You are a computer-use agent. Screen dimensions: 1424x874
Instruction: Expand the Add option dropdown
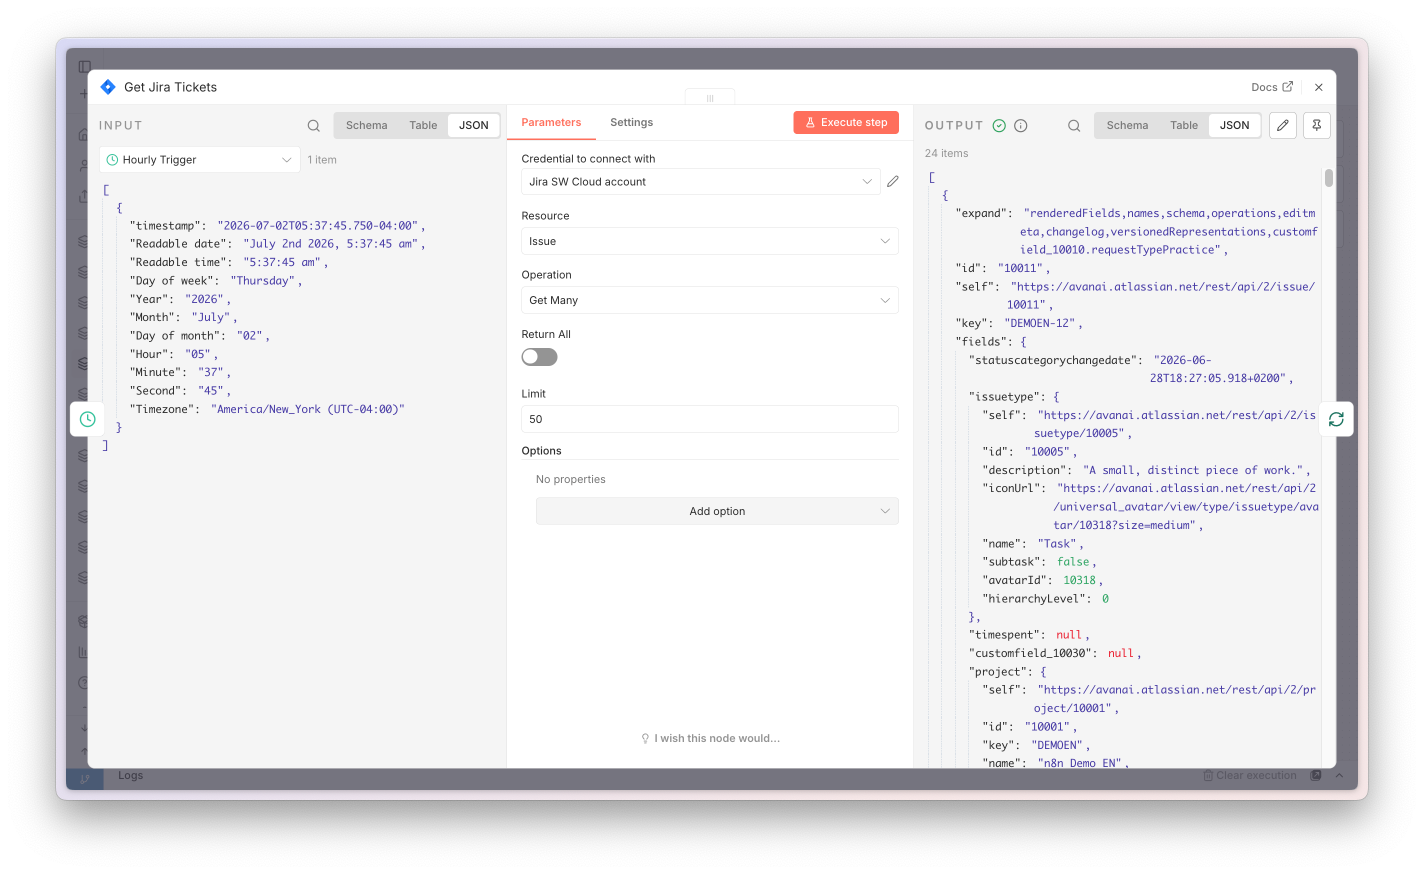click(x=717, y=511)
